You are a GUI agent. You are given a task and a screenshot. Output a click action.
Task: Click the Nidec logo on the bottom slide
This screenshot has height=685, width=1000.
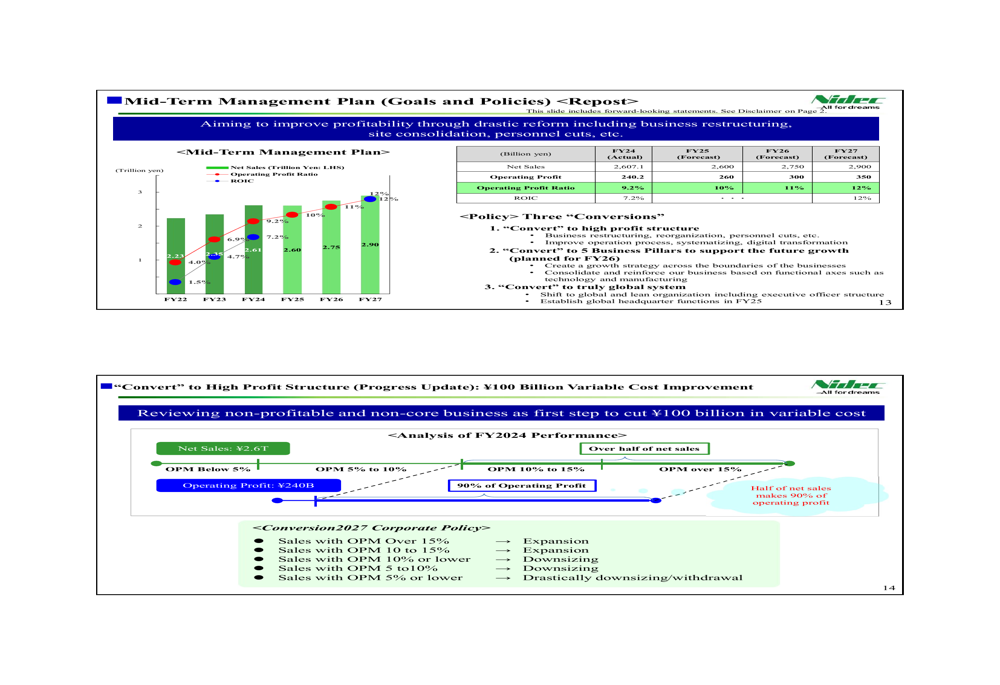(849, 384)
